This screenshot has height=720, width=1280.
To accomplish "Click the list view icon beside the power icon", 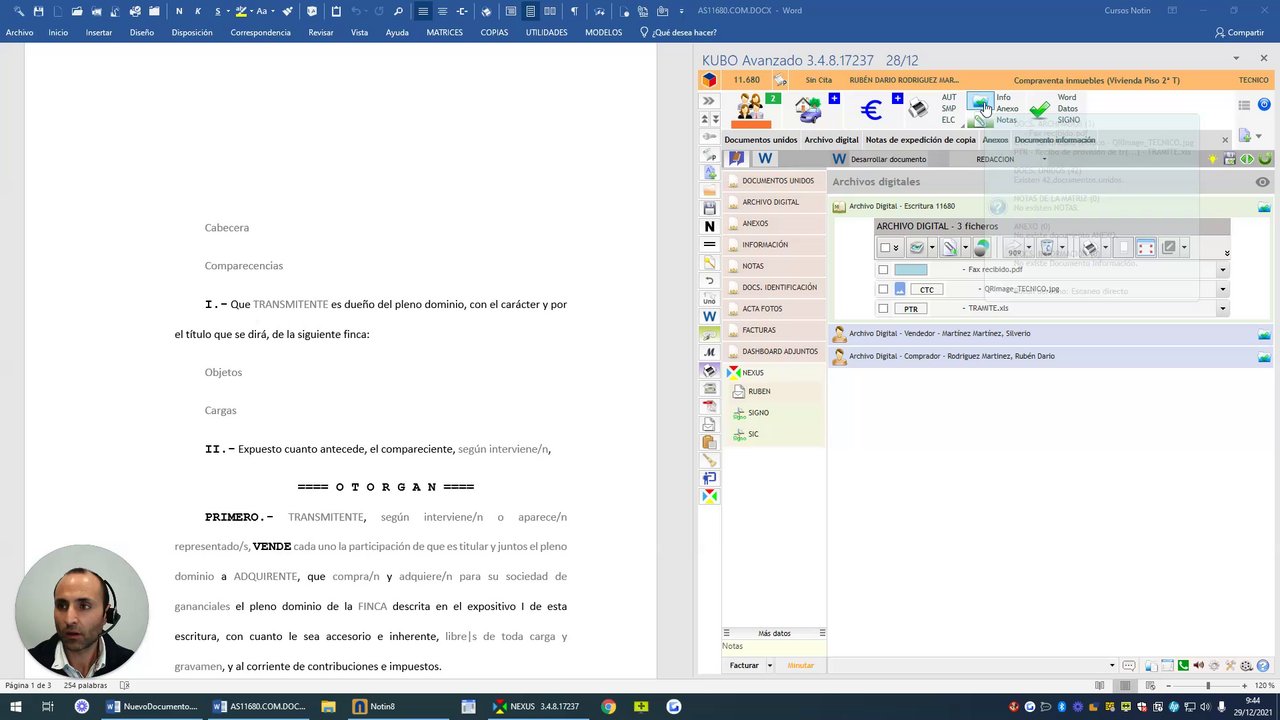I will point(1244,105).
